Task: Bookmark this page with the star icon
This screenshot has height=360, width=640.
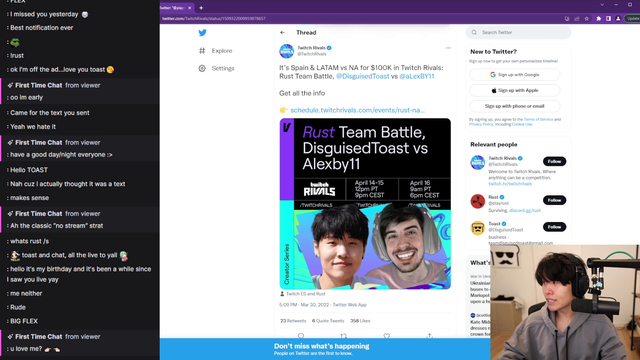Action: click(x=587, y=18)
